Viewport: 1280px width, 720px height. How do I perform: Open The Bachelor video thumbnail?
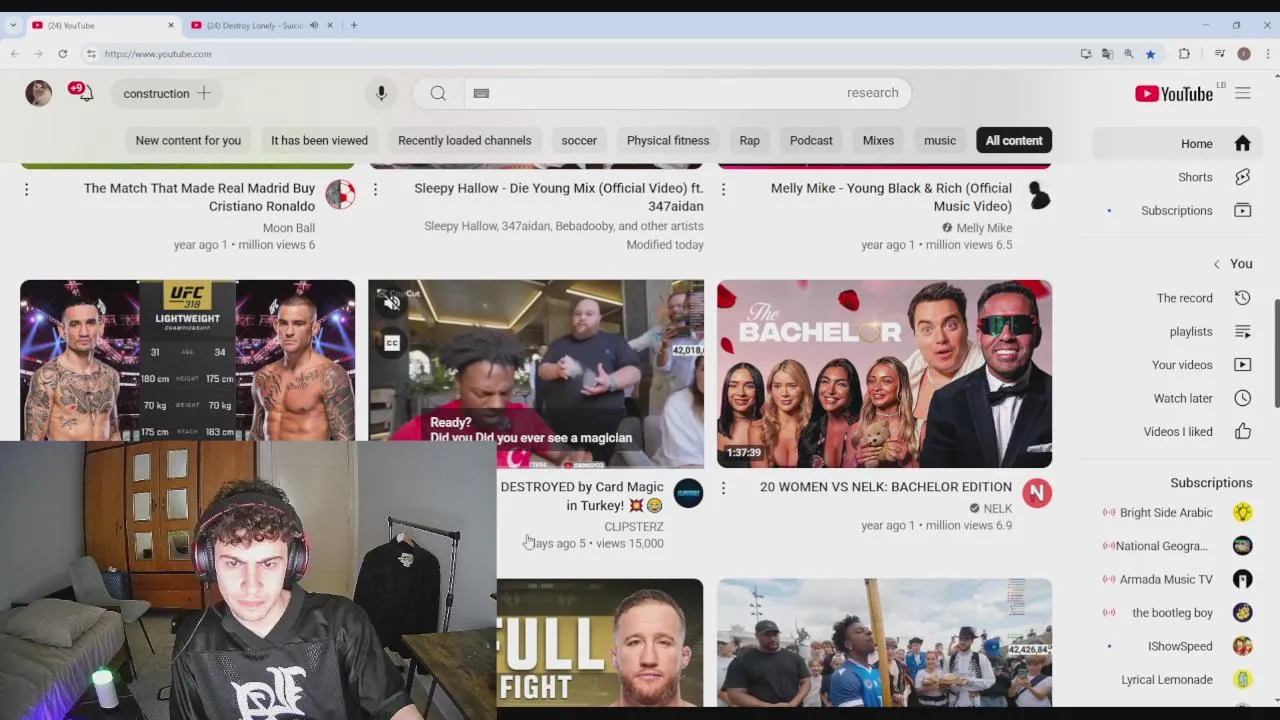point(884,374)
